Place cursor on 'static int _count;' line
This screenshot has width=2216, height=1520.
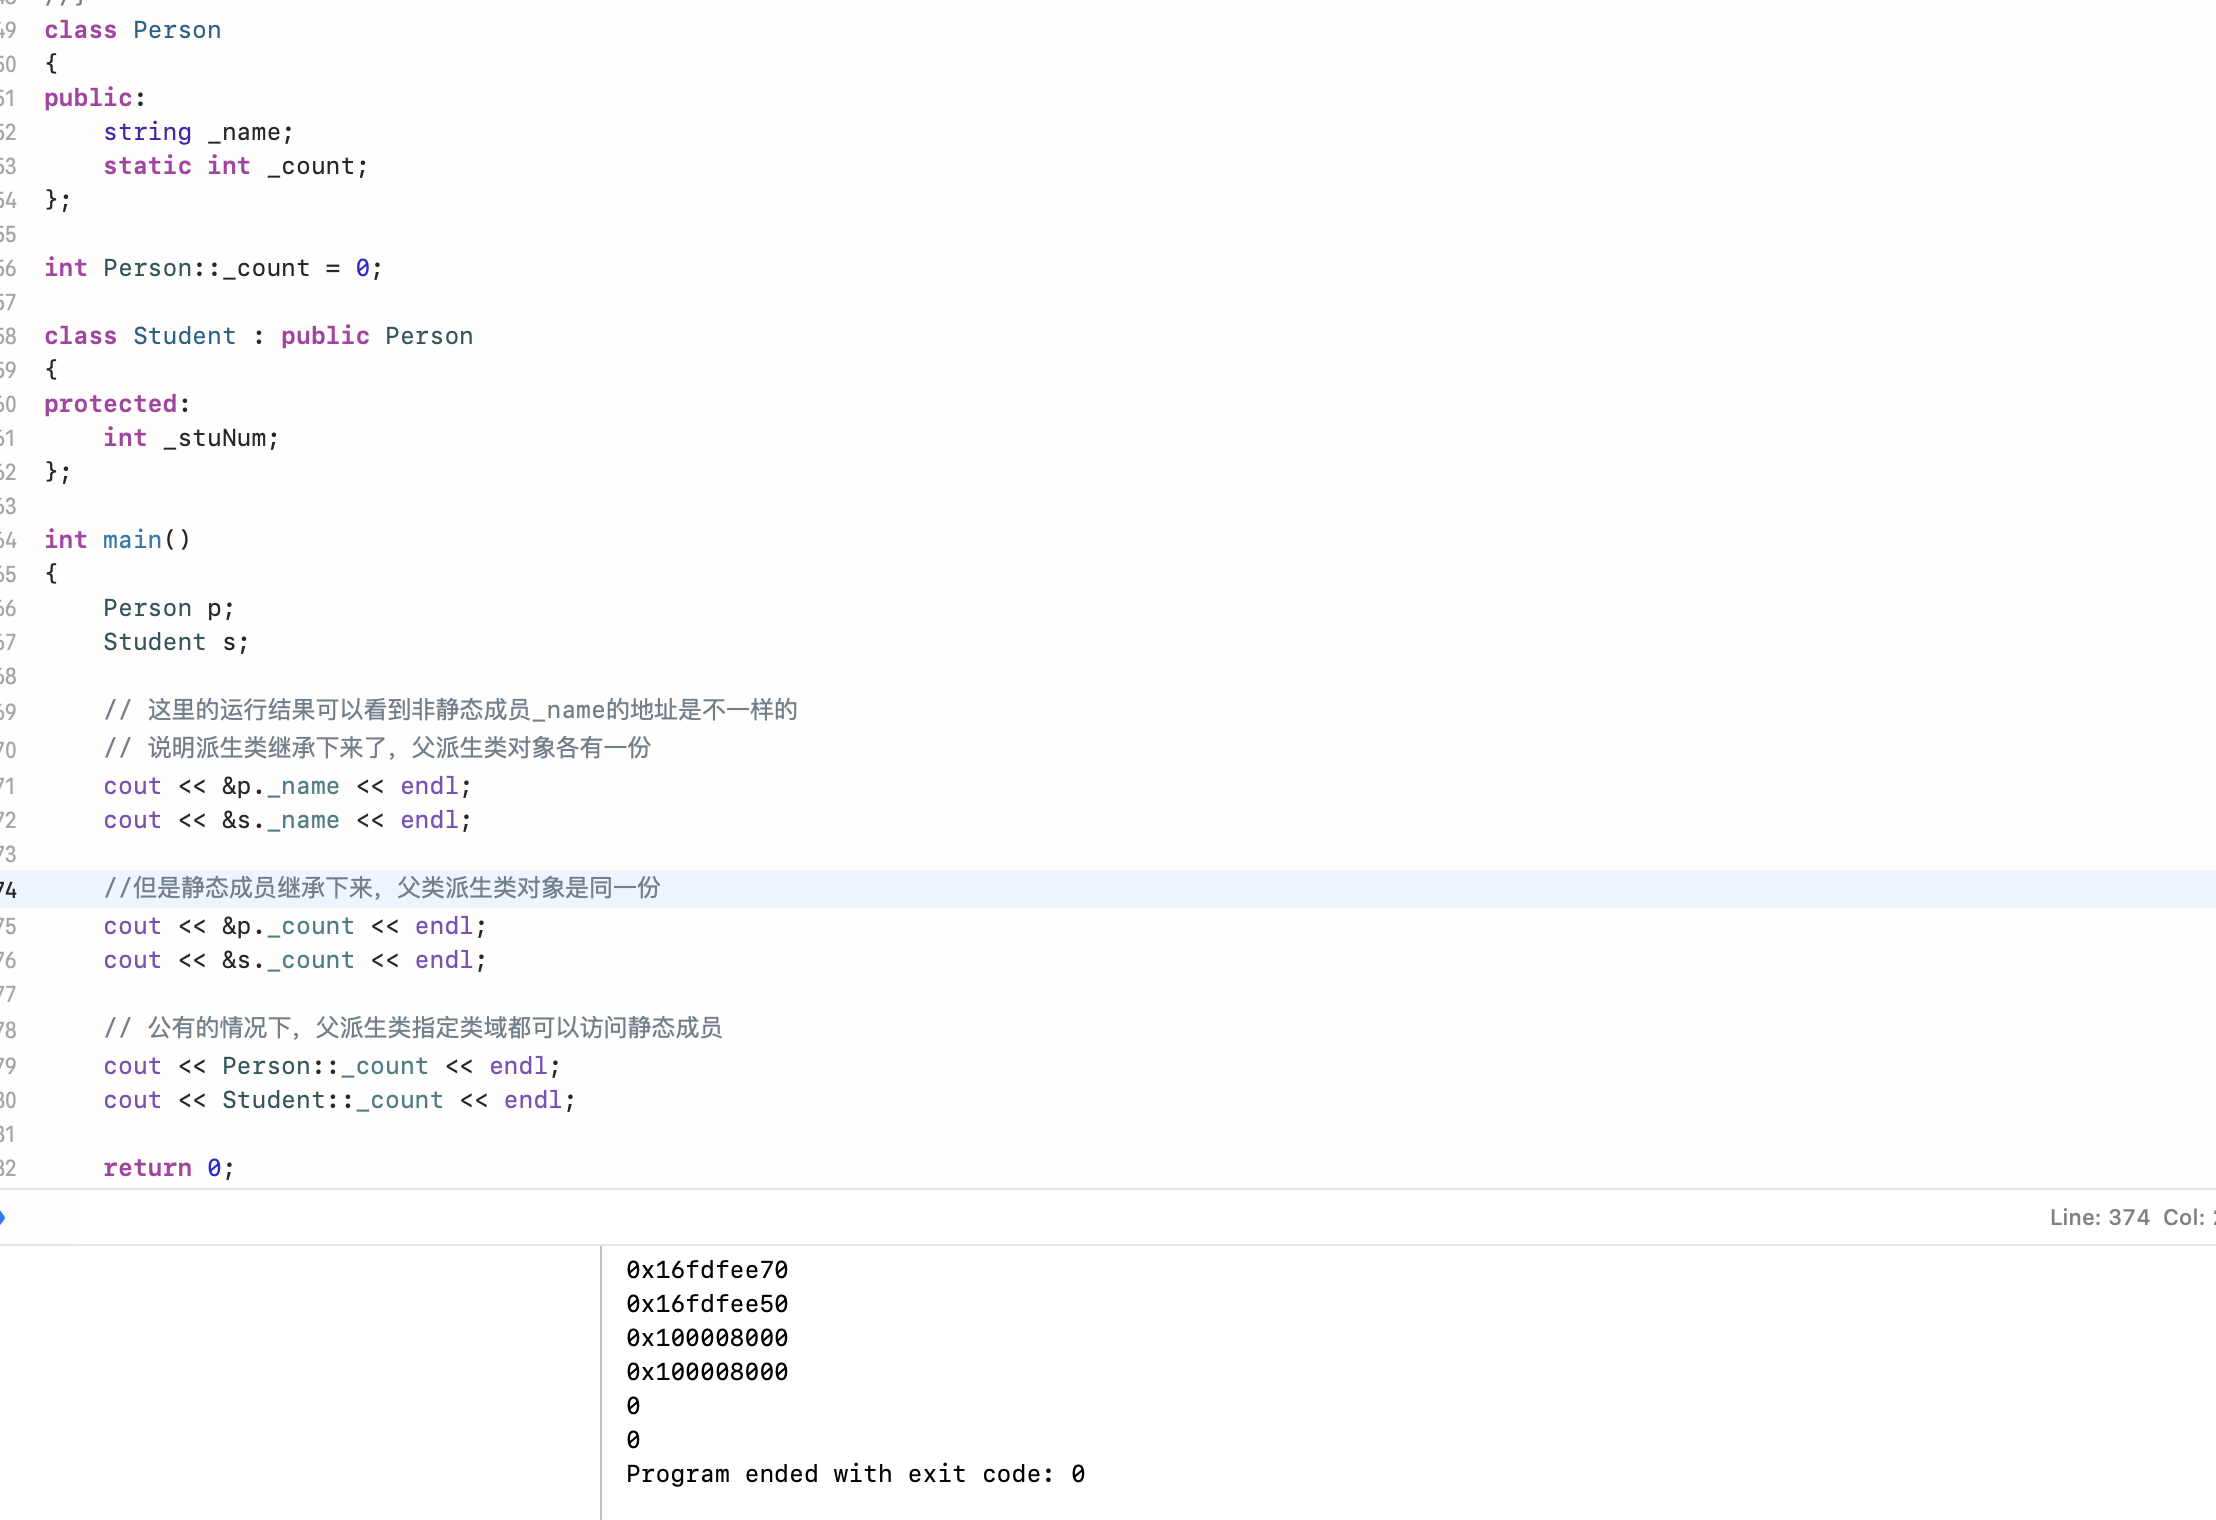235,166
